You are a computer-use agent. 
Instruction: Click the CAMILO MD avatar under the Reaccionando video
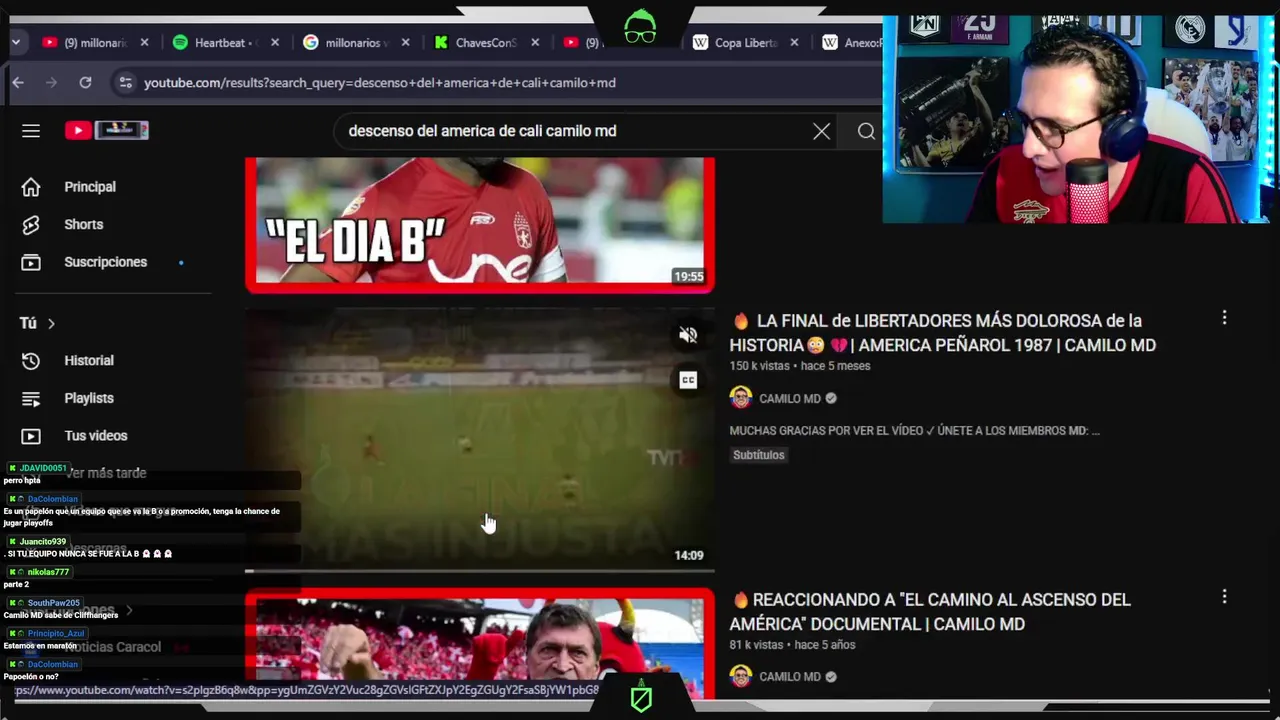[x=741, y=677]
